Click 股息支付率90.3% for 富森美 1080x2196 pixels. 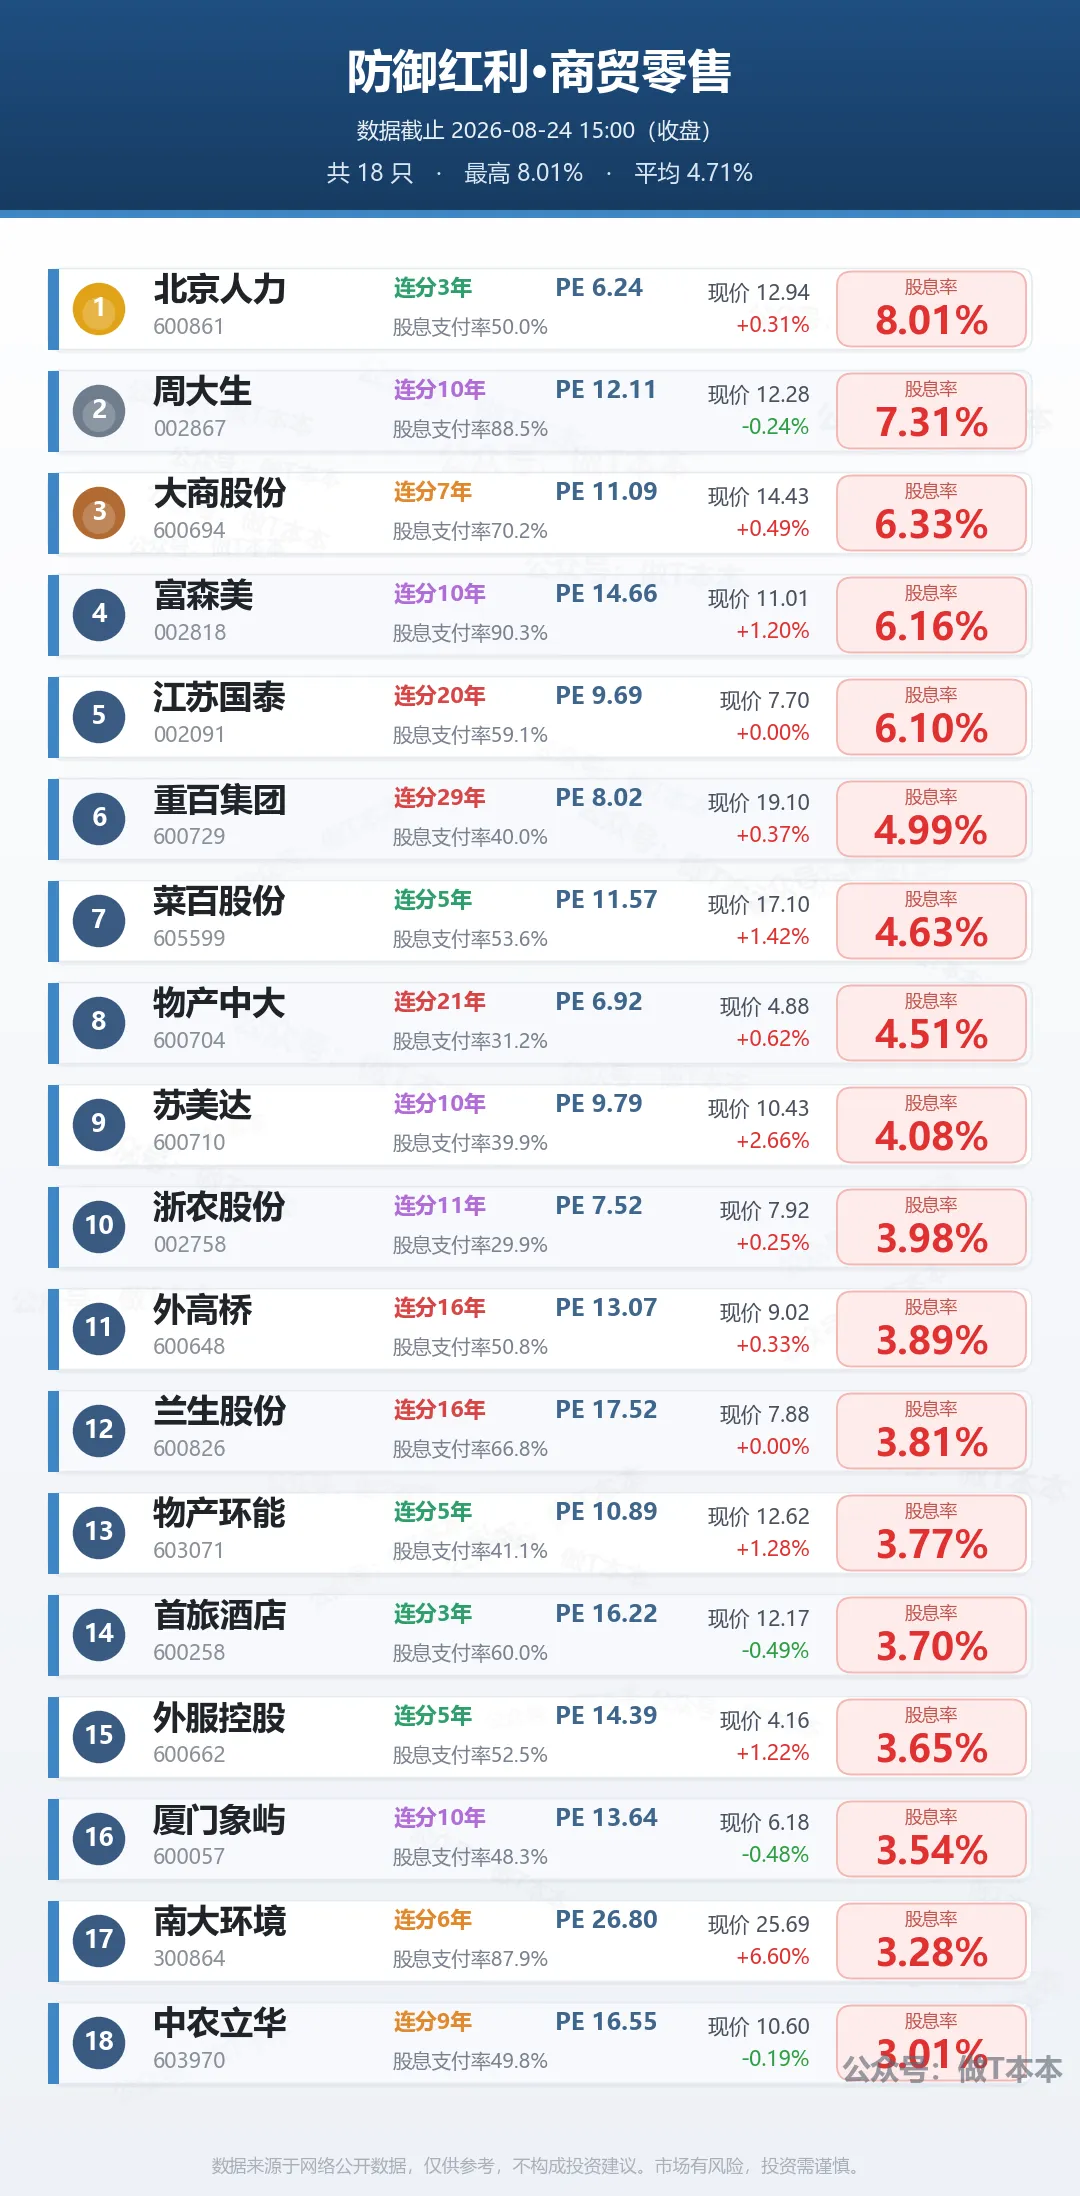click(x=470, y=633)
